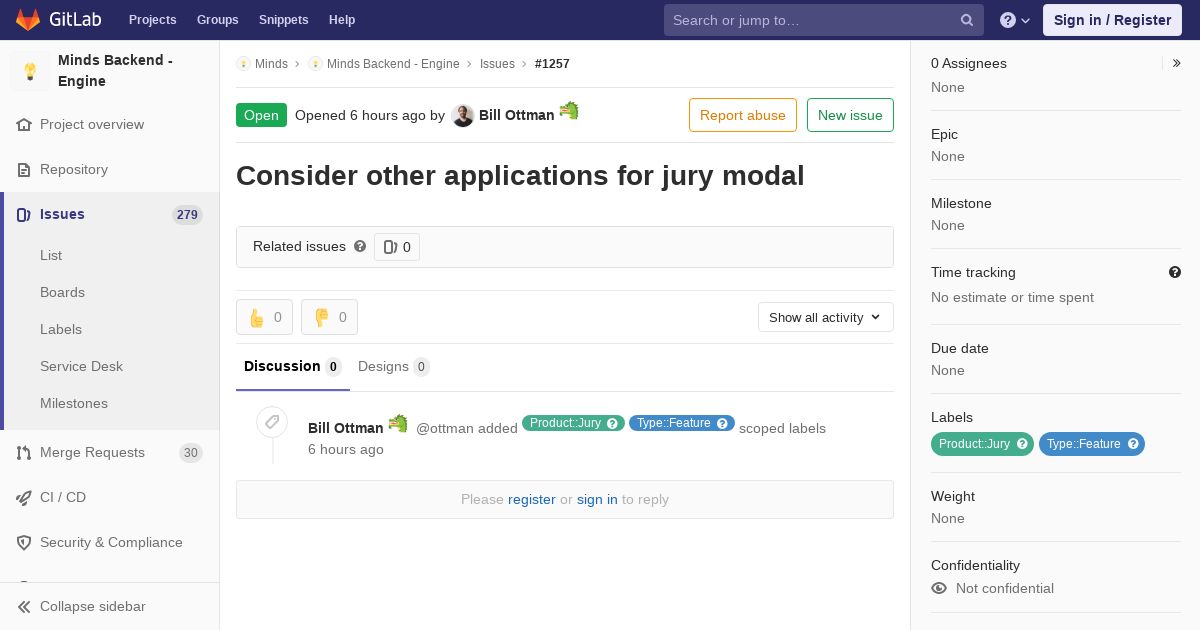This screenshot has height=630, width=1200.
Task: Click the Not confidential eye icon
Action: [x=939, y=588]
